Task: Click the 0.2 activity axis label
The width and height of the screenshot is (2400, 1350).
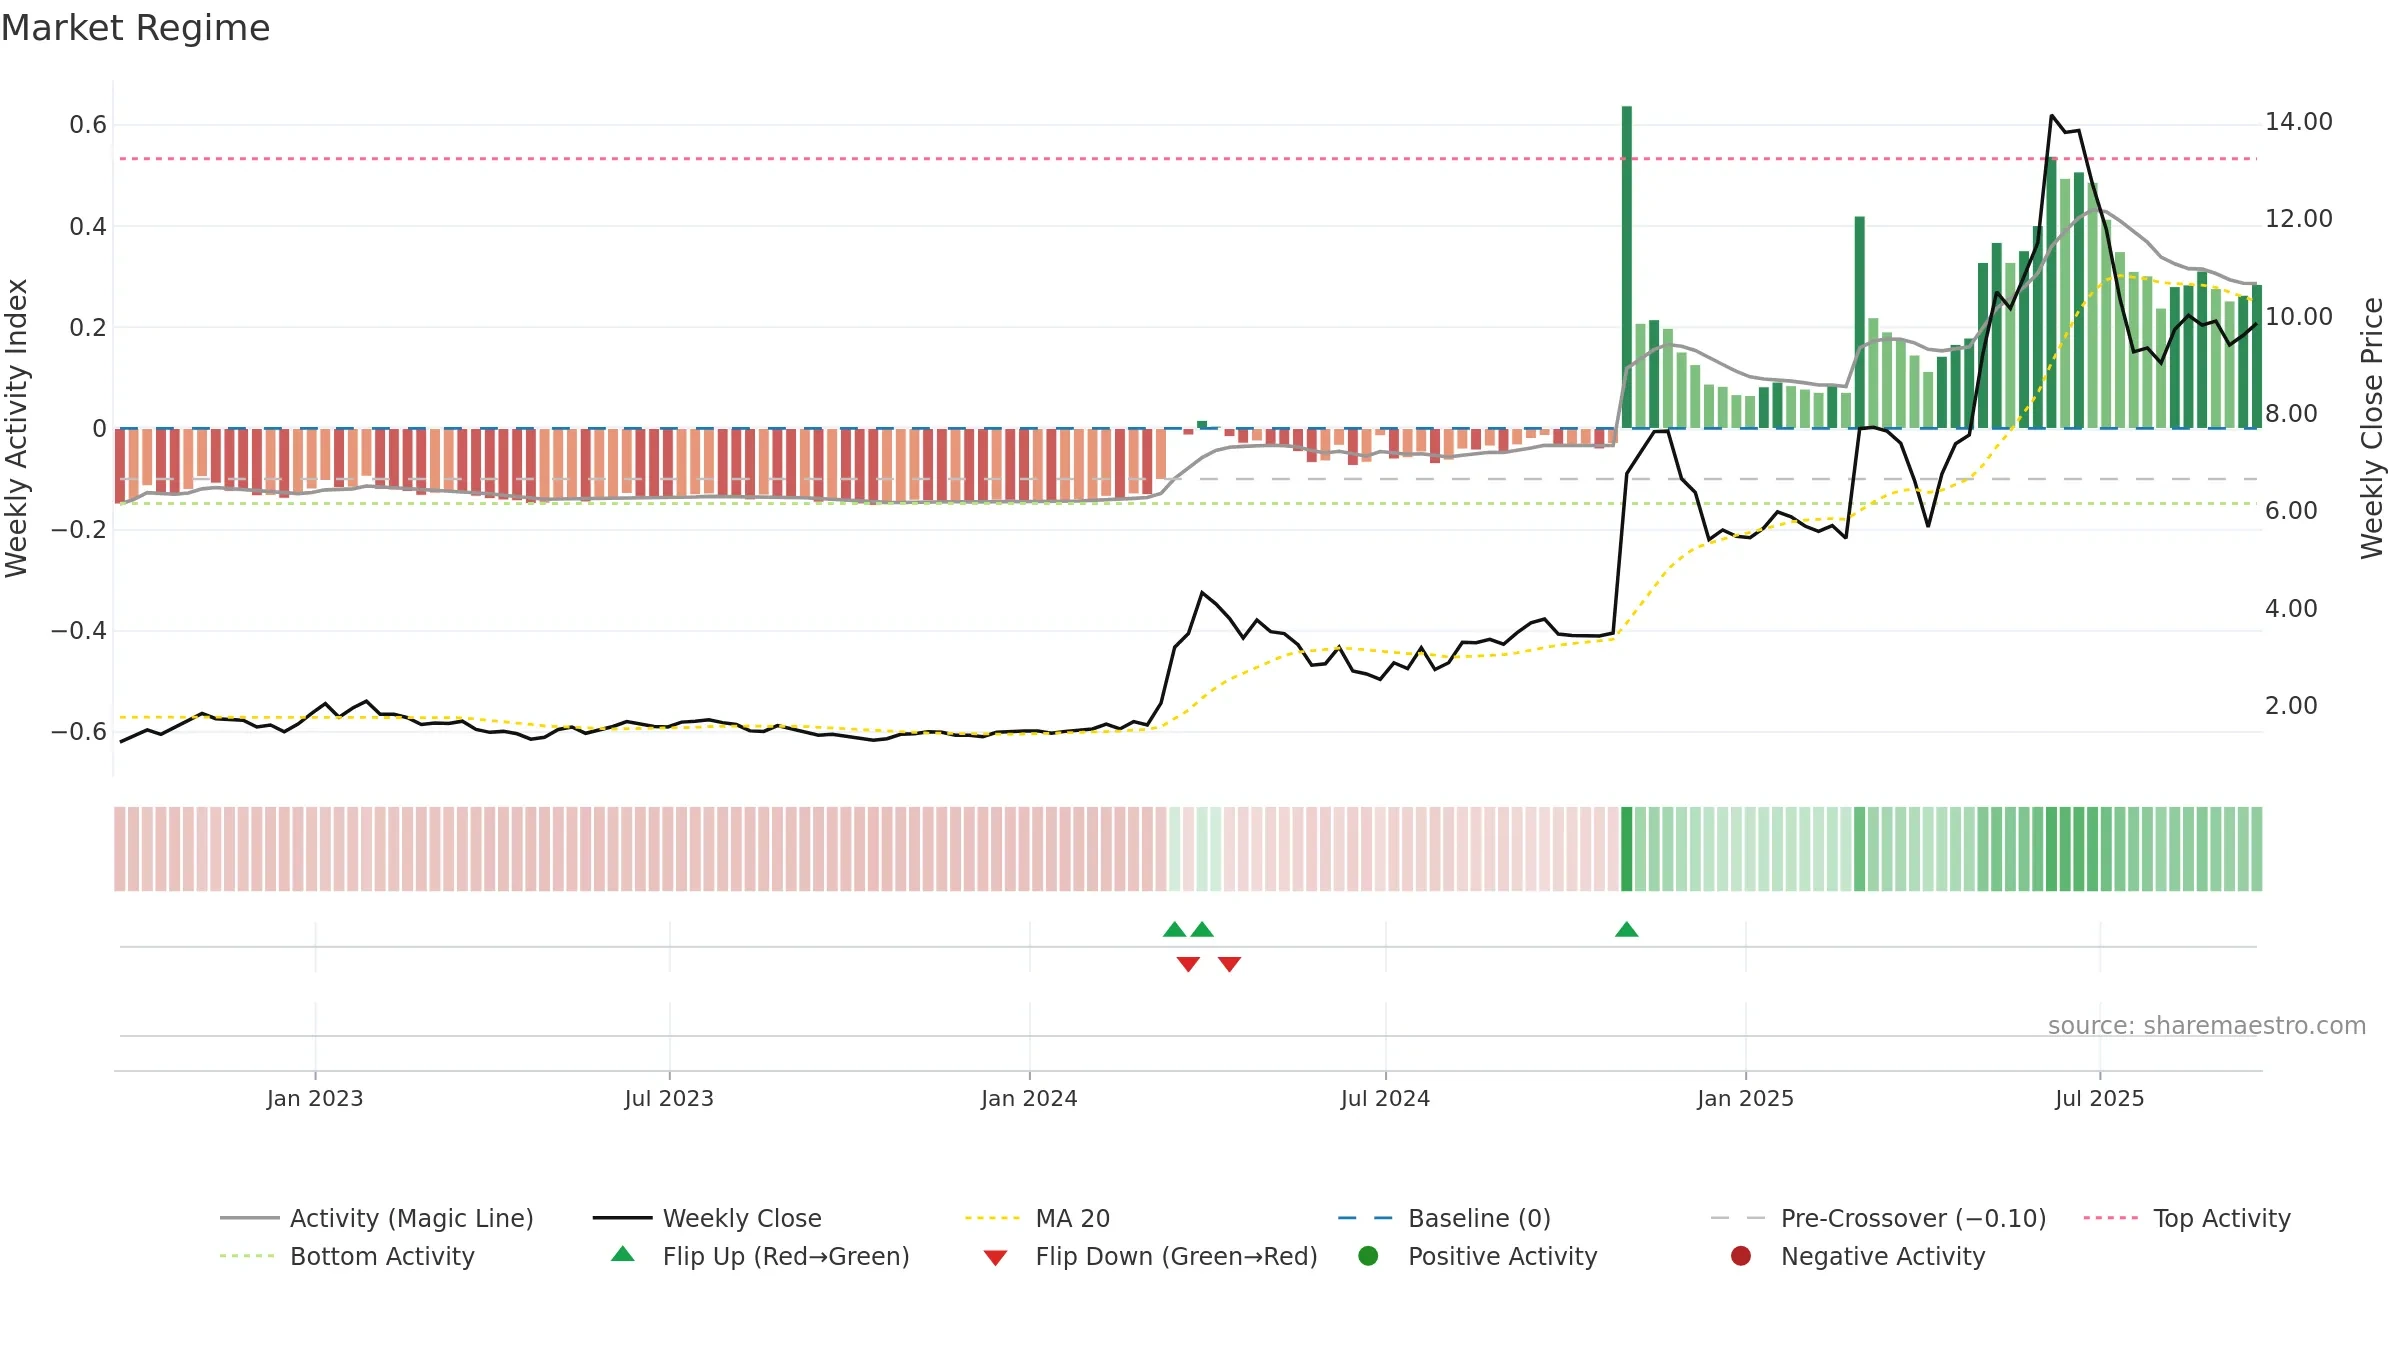Action: [88, 328]
